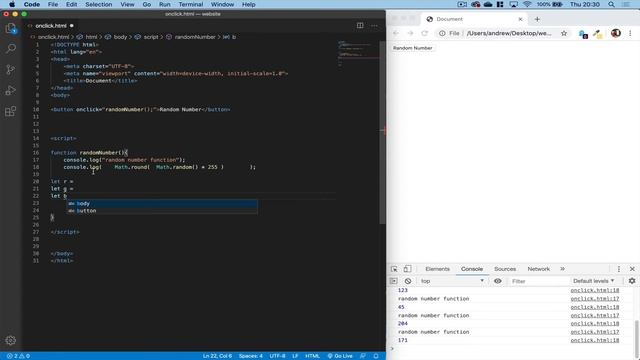Click the Ln 22, Col 6 status item
Viewport: 640px width, 360px height.
point(217,356)
